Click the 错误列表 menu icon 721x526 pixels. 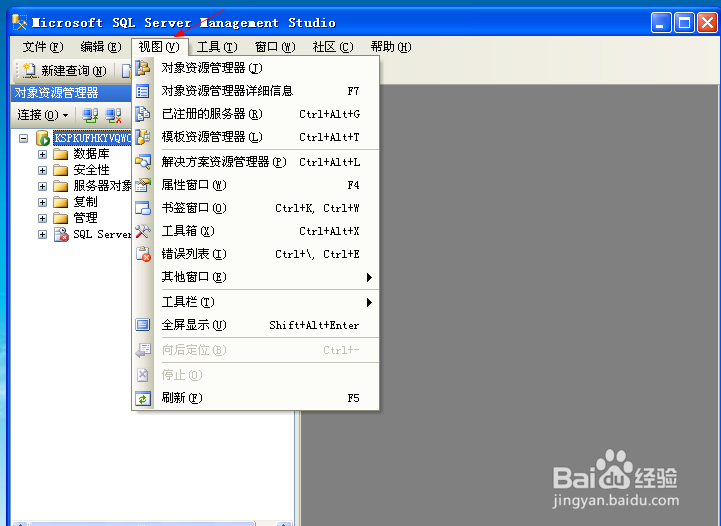click(x=143, y=254)
